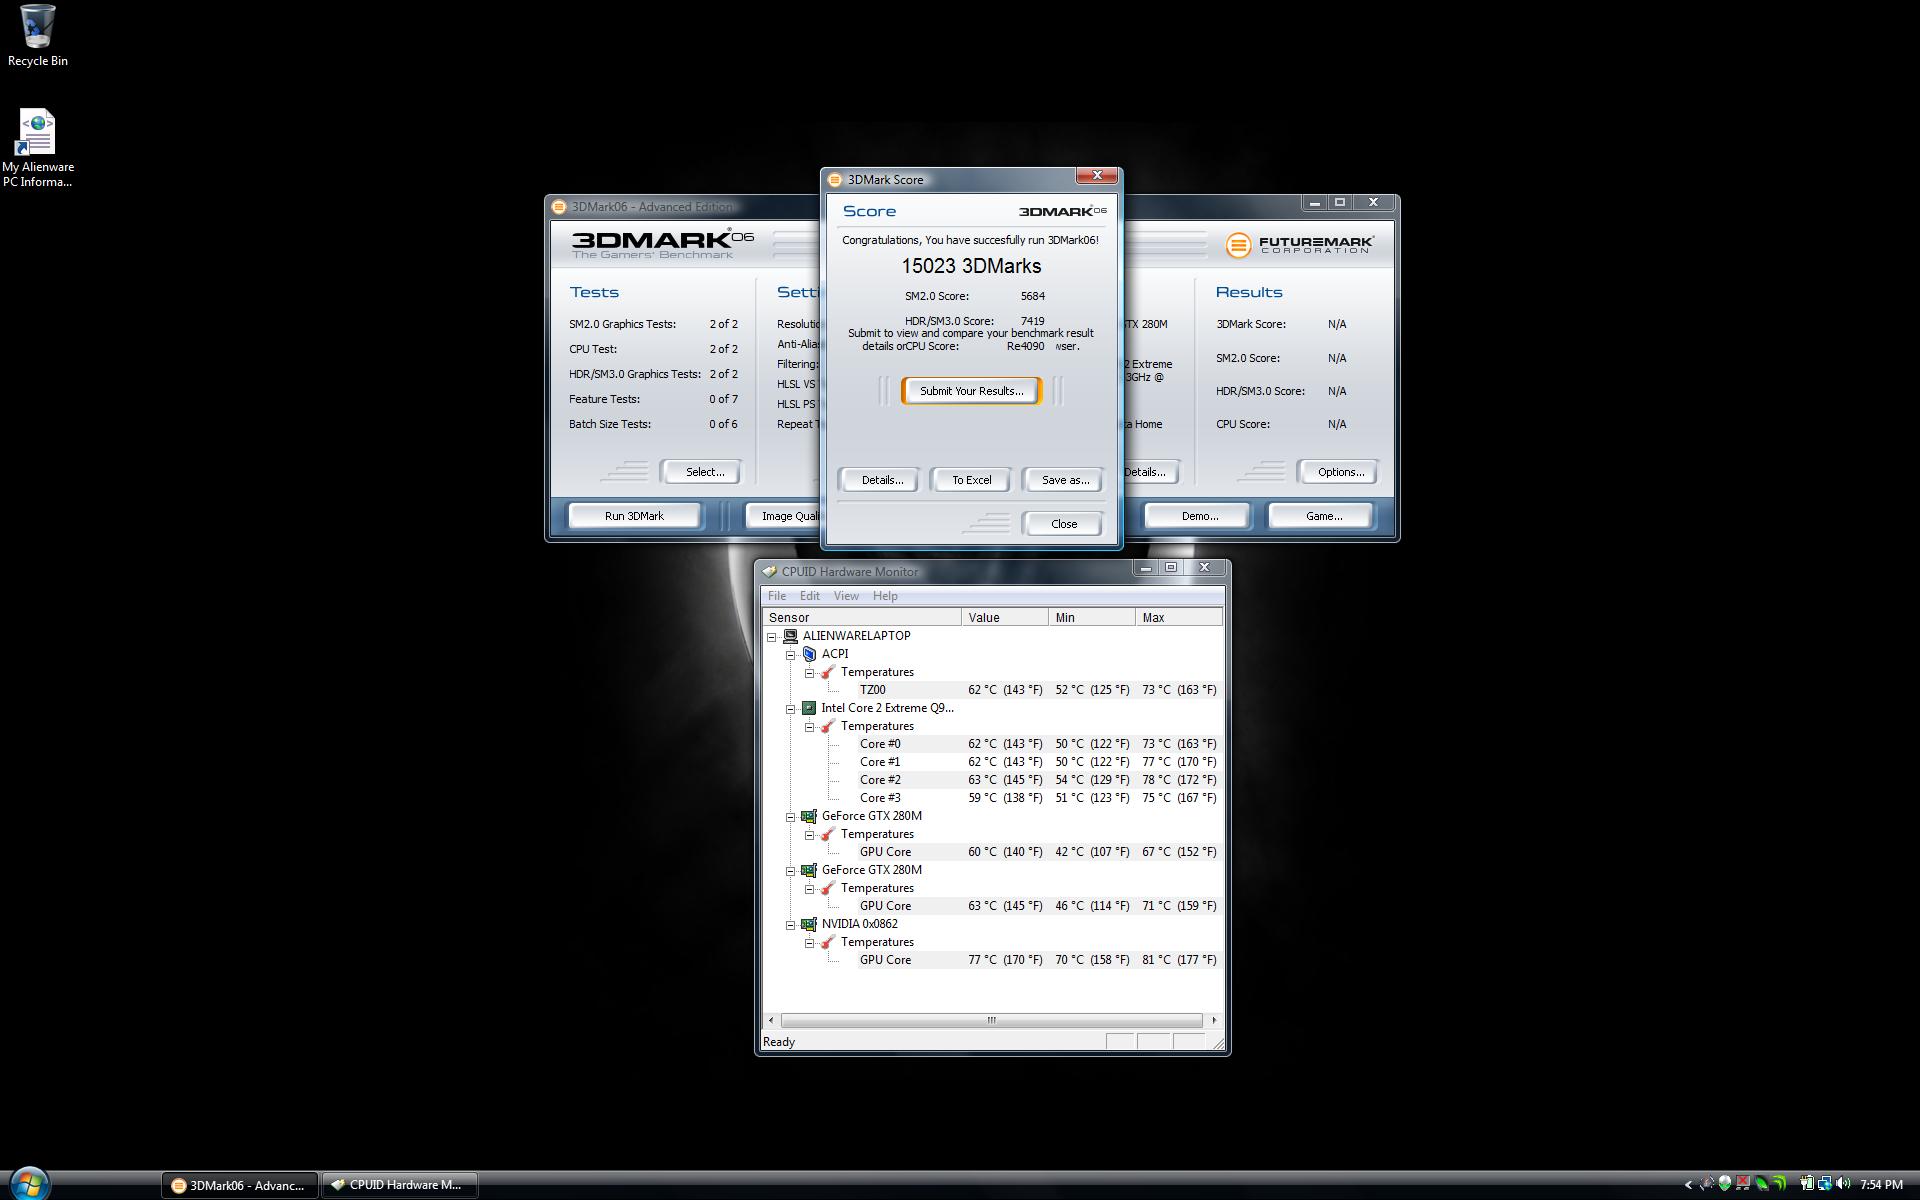Viewport: 1920px width, 1200px height.
Task: Click the Max column header
Action: [x=1179, y=618]
